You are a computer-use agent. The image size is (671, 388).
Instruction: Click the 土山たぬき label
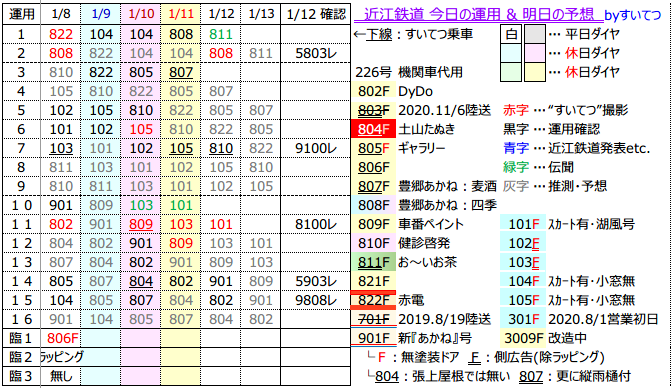(427, 129)
